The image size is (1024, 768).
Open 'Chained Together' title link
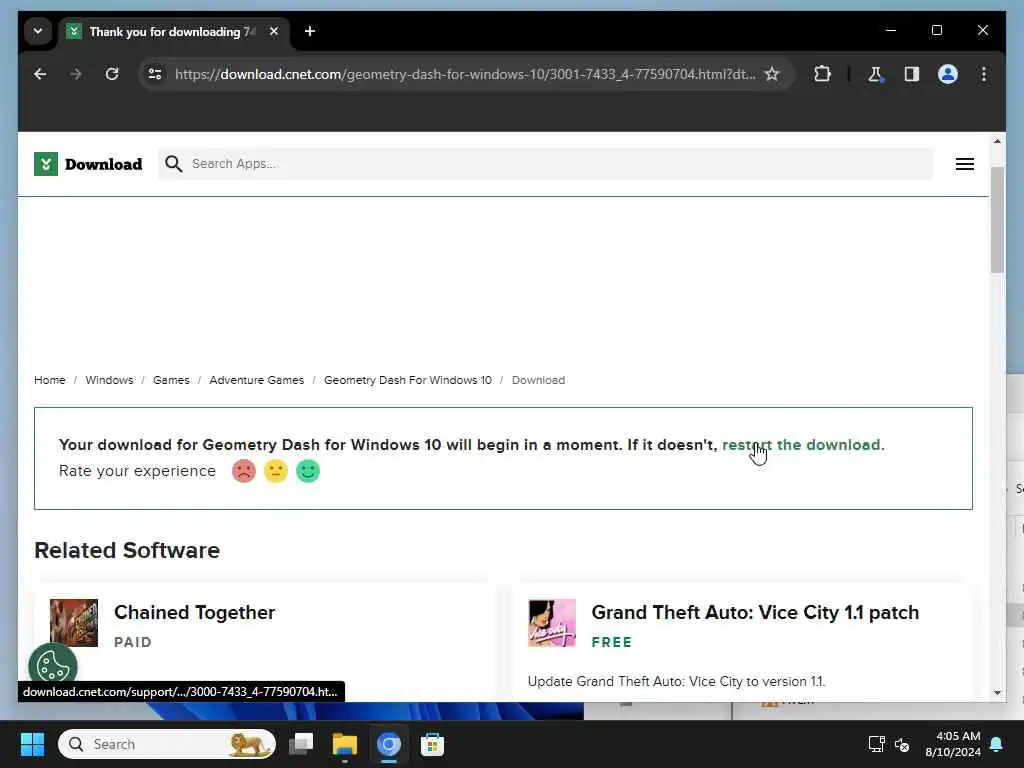point(195,613)
